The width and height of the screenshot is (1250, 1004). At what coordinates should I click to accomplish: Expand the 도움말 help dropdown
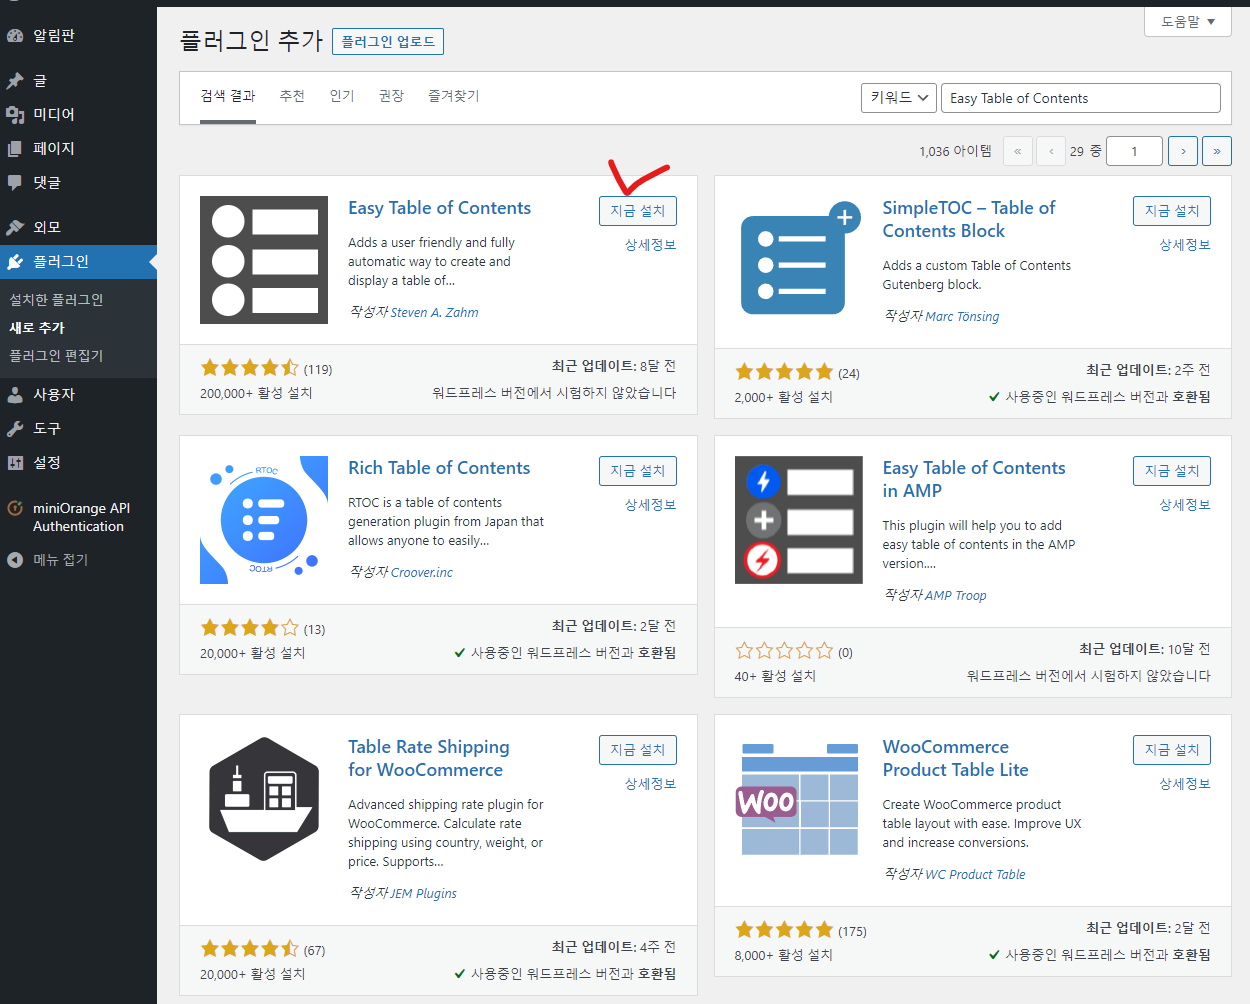click(1188, 21)
